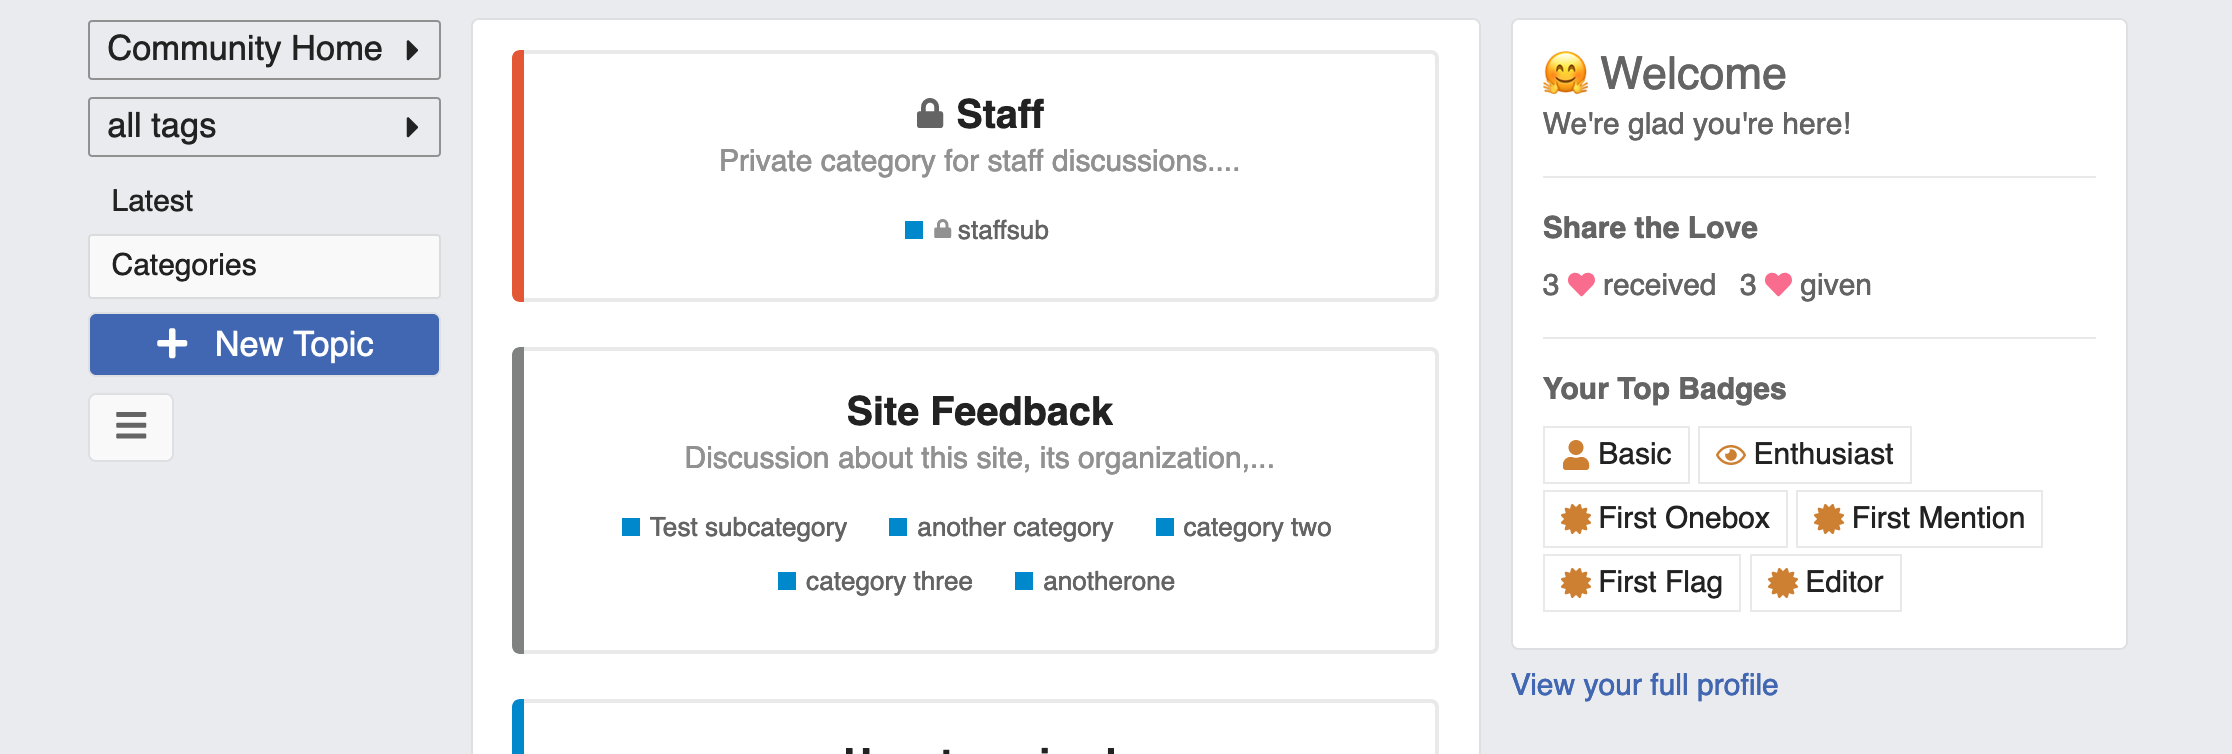This screenshot has height=754, width=2232.
Task: Click the lock icon beside Staff
Action: pyautogui.click(x=930, y=114)
